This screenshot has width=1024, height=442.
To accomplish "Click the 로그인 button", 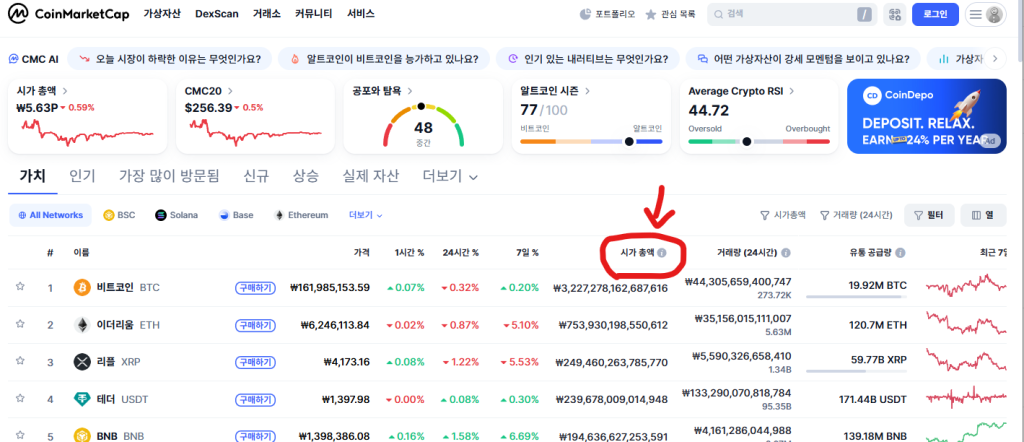I will (935, 14).
